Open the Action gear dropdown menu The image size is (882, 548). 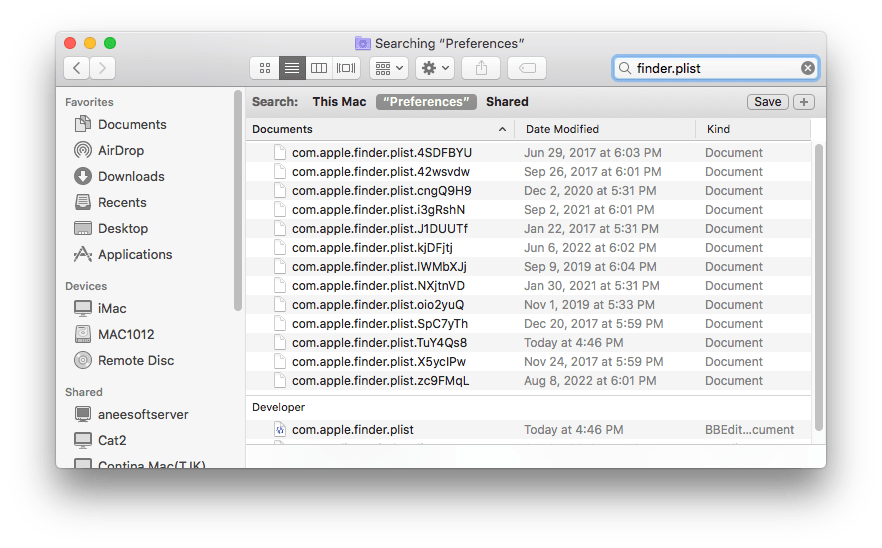point(435,68)
